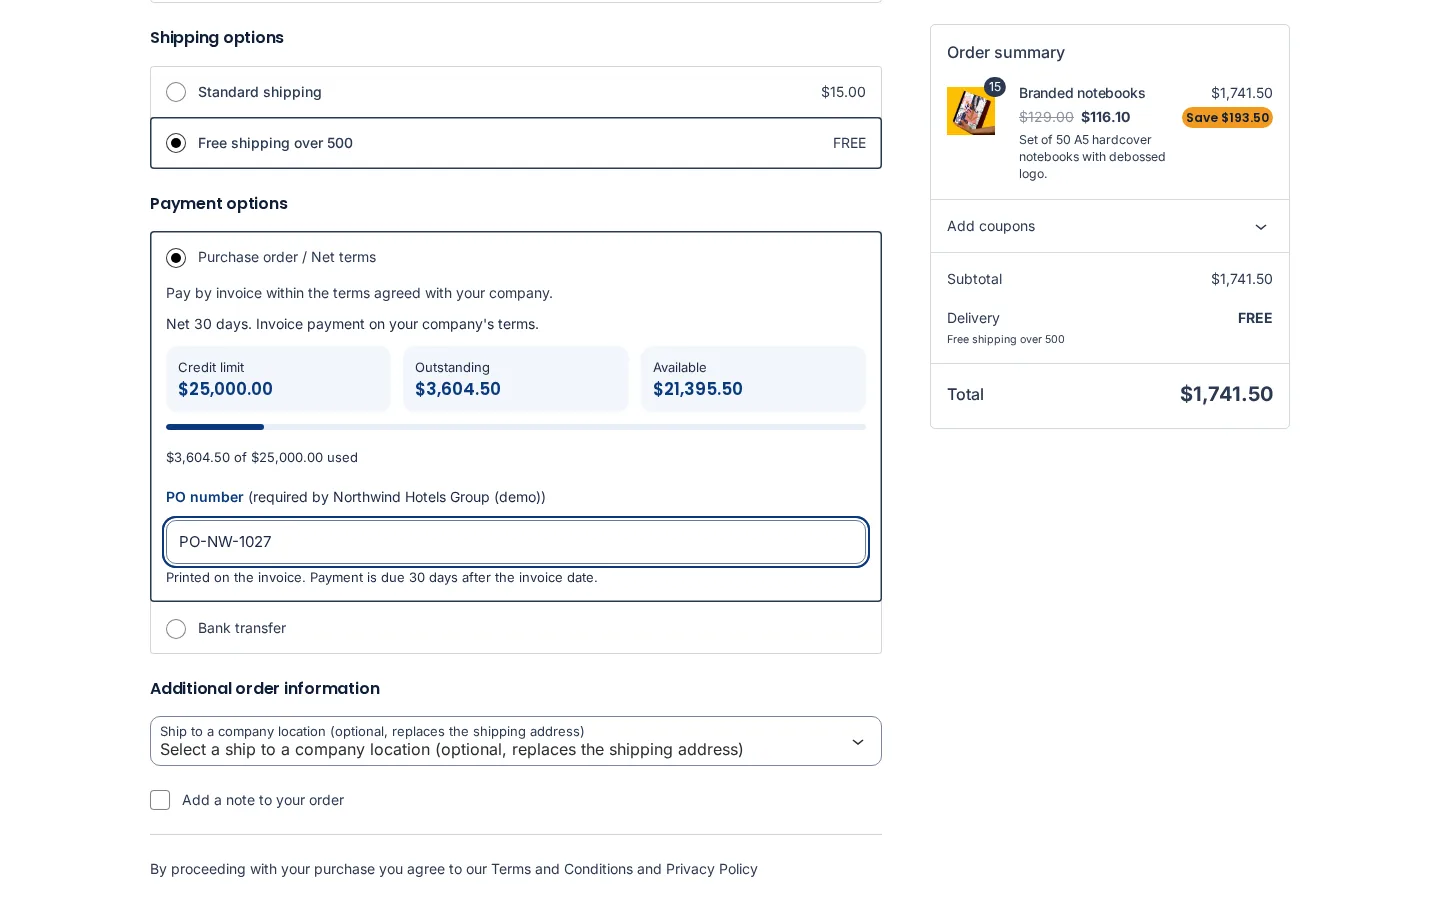Click the "Net 30 days" invoice terms text
The width and height of the screenshot is (1440, 900).
click(352, 324)
